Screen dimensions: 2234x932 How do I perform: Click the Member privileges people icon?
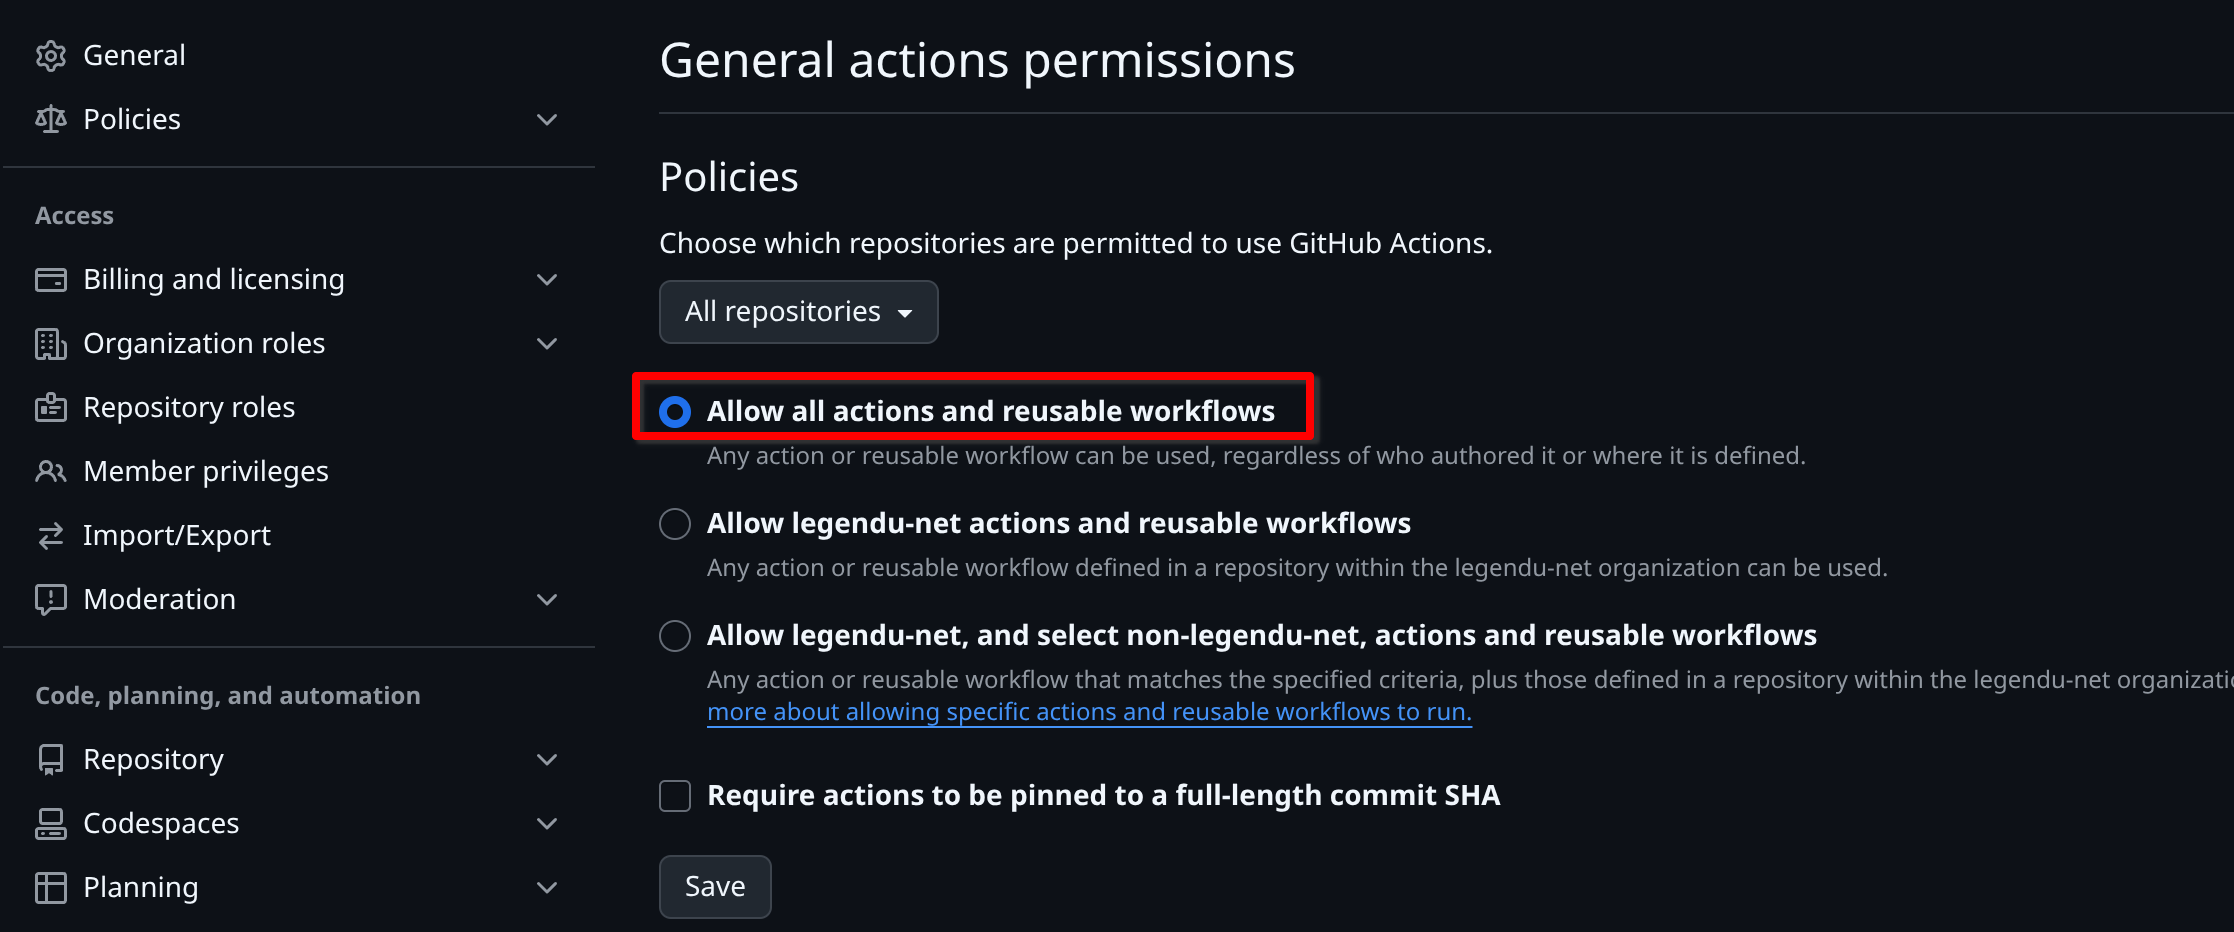[51, 472]
